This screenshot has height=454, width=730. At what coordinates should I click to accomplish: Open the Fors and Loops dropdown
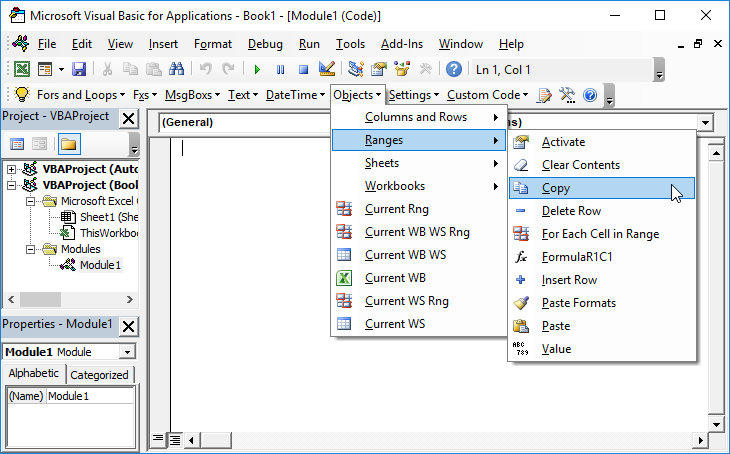coord(76,95)
